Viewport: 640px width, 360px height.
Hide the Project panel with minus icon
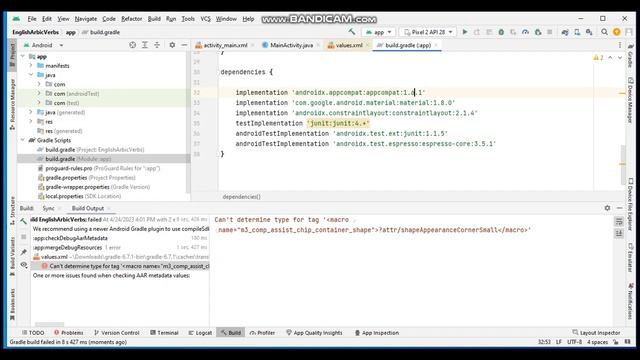pyautogui.click(x=184, y=45)
